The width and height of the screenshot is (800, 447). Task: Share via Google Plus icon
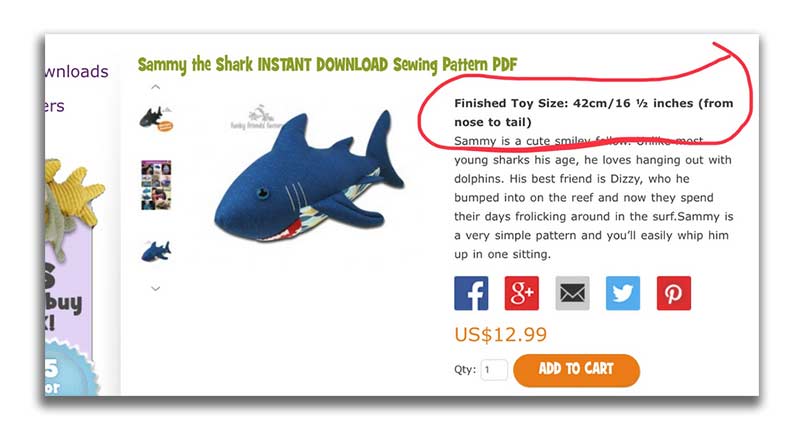click(521, 293)
